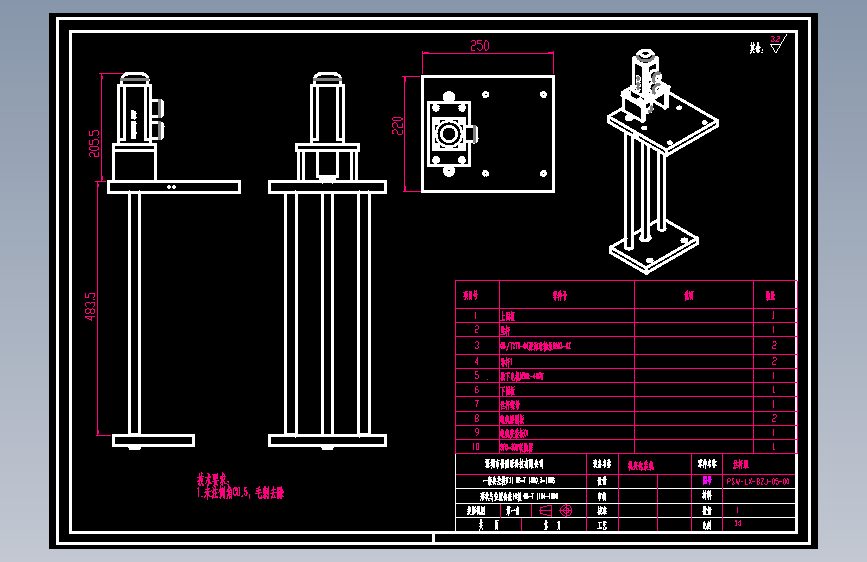Image resolution: width=867 pixels, height=562 pixels.
Task: Click the surface roughness symbol marked 3.2
Action: [x=777, y=44]
